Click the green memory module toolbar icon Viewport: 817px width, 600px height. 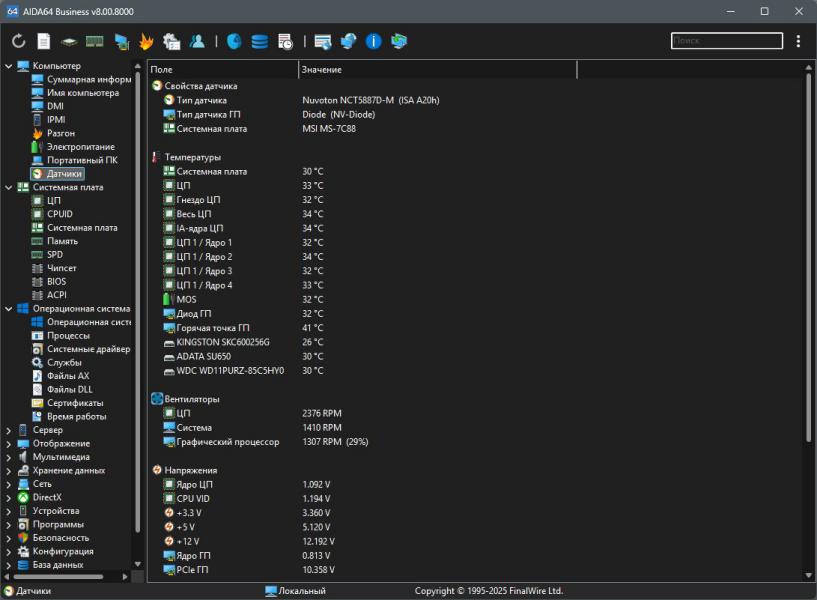click(x=95, y=41)
